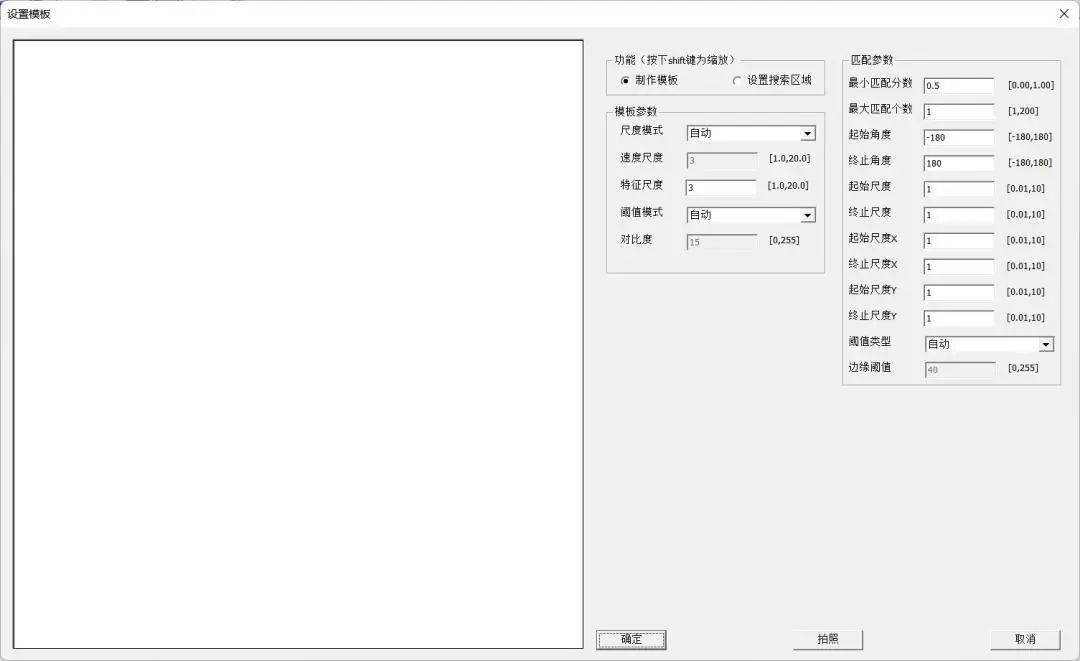Focus the 终止尺度 text box

(x=958, y=215)
